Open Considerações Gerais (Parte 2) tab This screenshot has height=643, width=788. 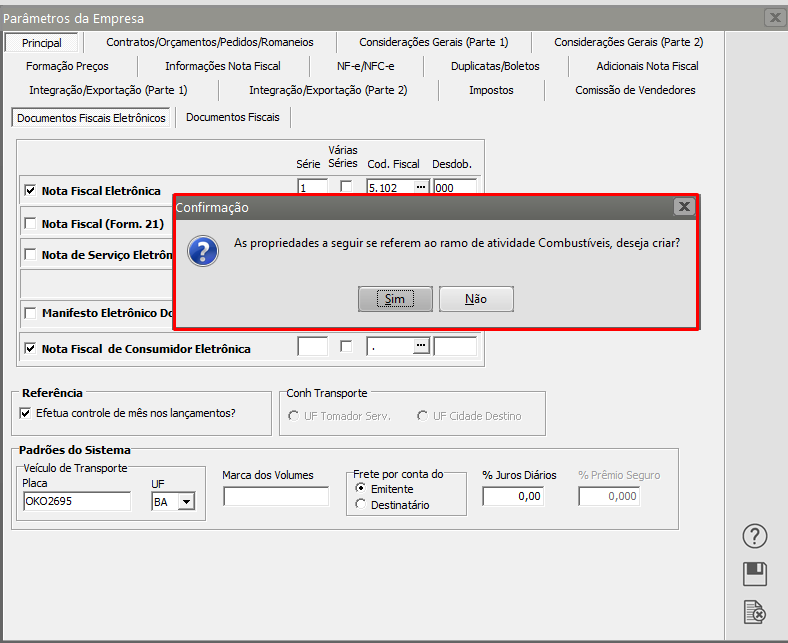click(628, 42)
